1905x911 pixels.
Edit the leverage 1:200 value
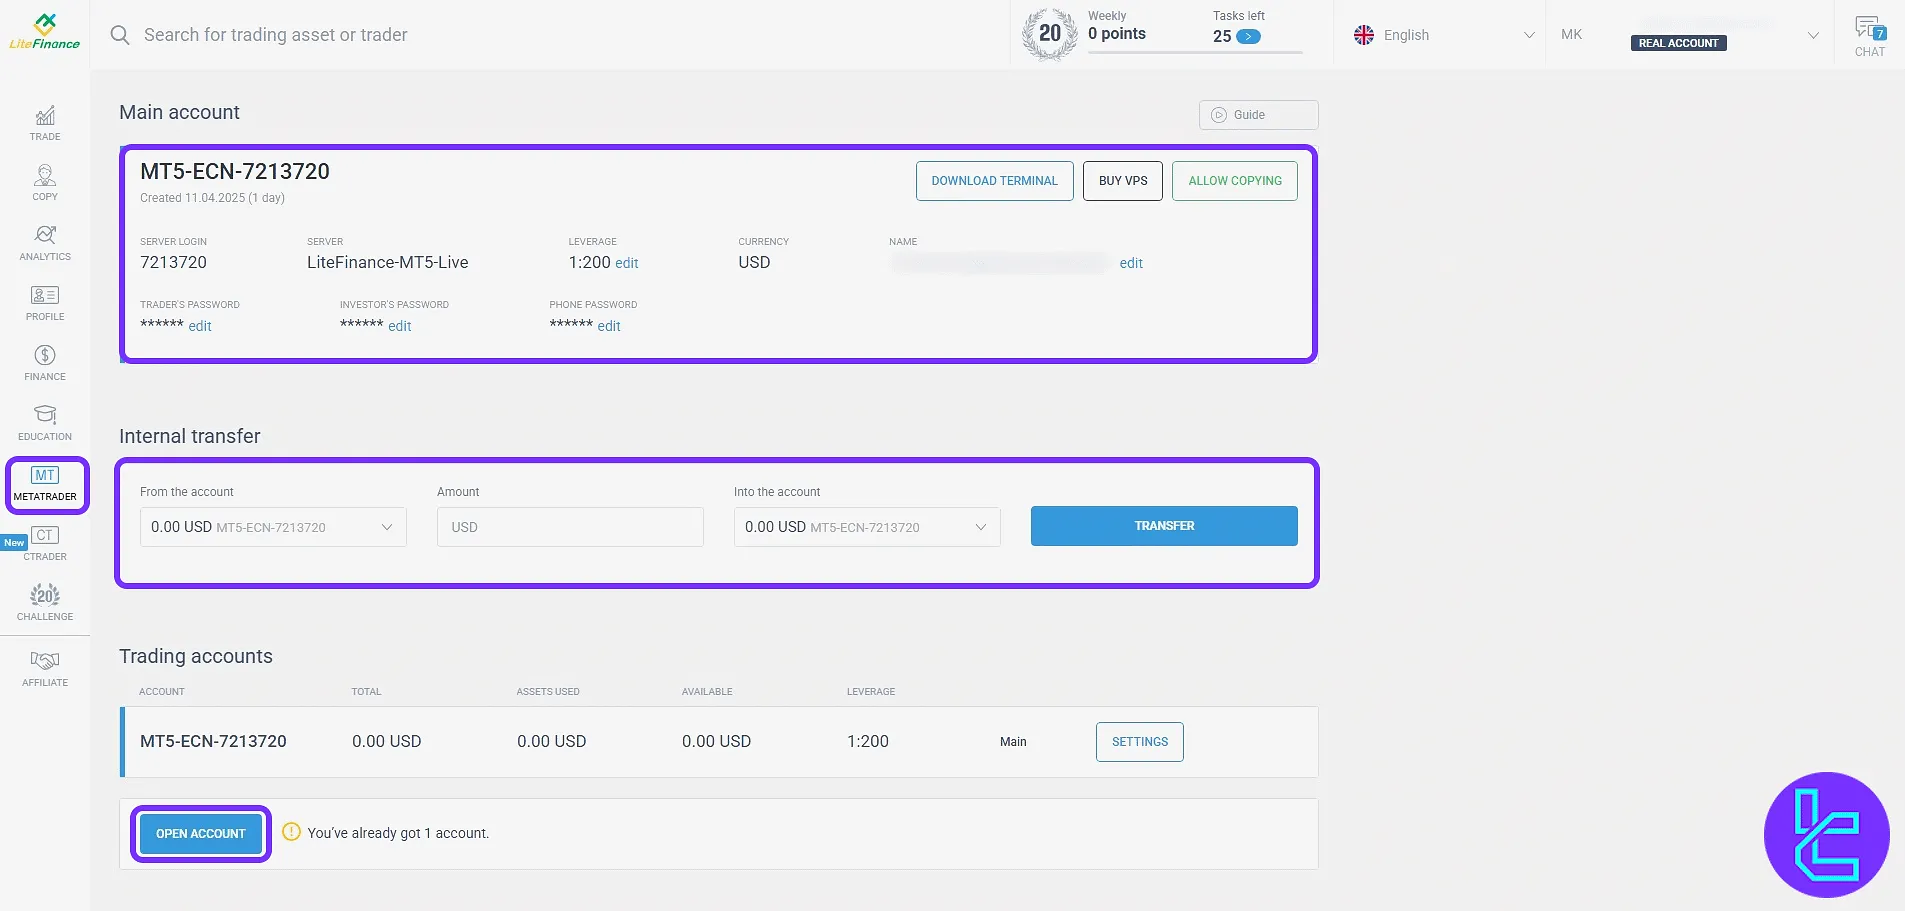tap(627, 263)
